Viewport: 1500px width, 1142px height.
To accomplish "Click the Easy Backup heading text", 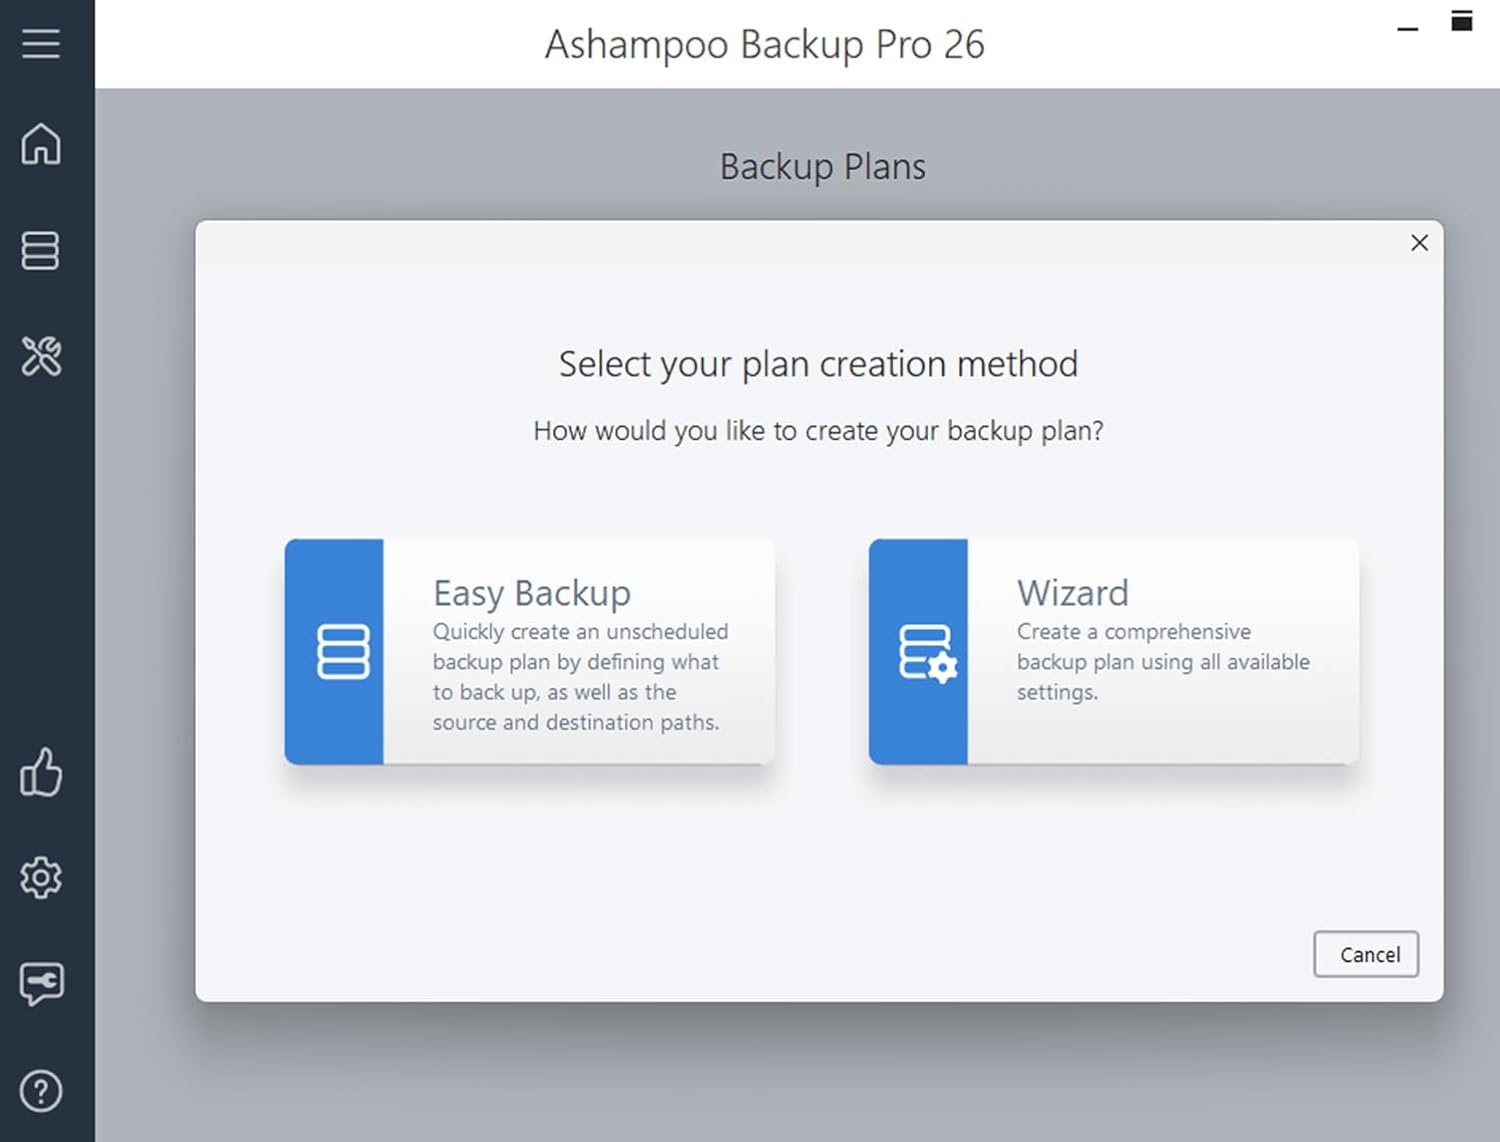I will [x=531, y=592].
